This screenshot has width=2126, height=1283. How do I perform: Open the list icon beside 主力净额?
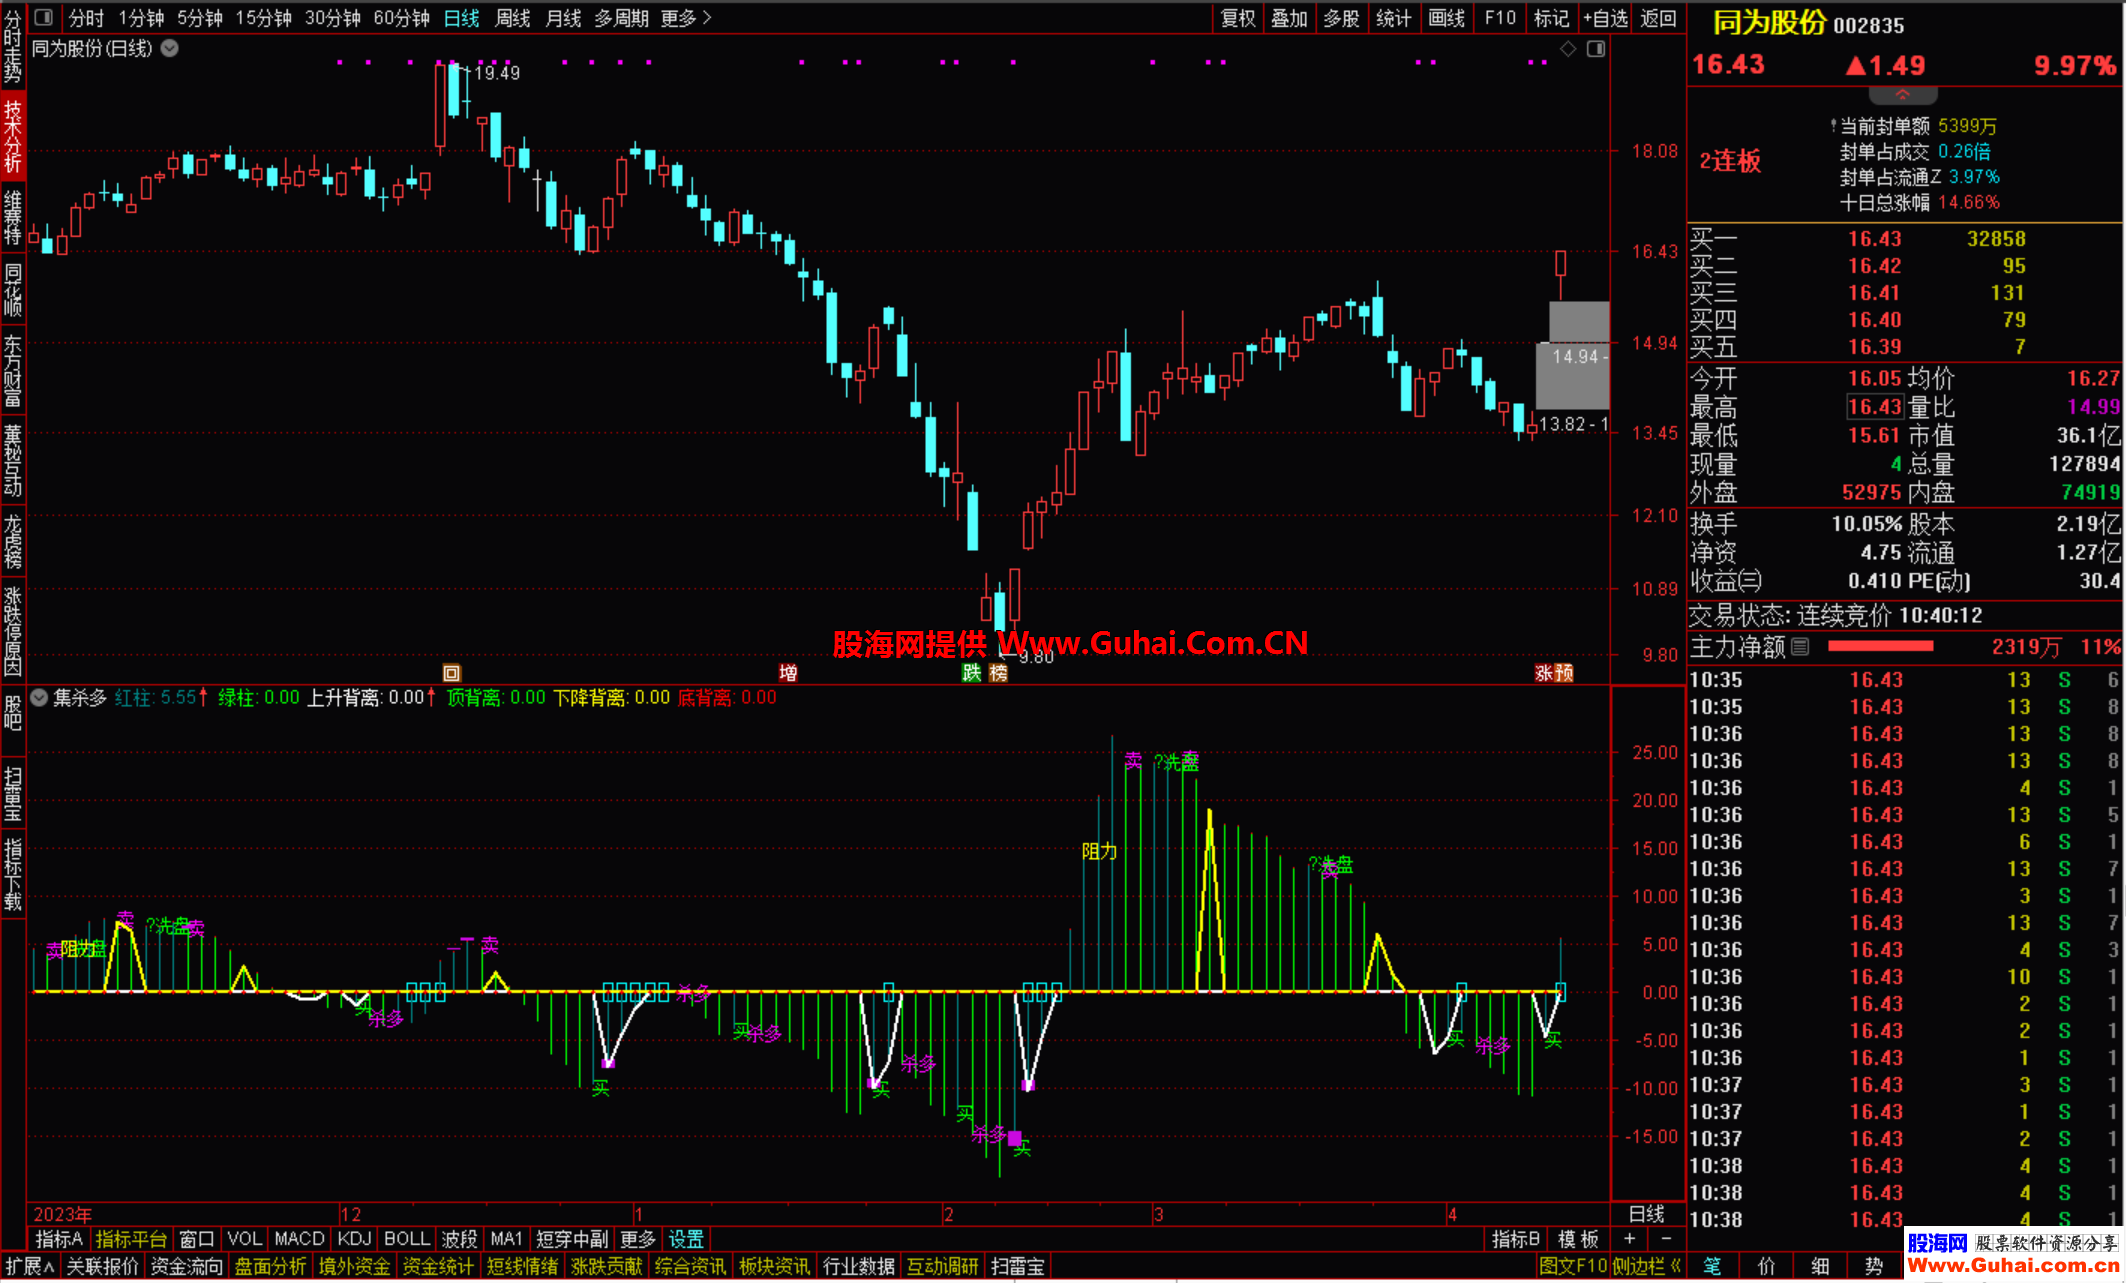(1800, 647)
